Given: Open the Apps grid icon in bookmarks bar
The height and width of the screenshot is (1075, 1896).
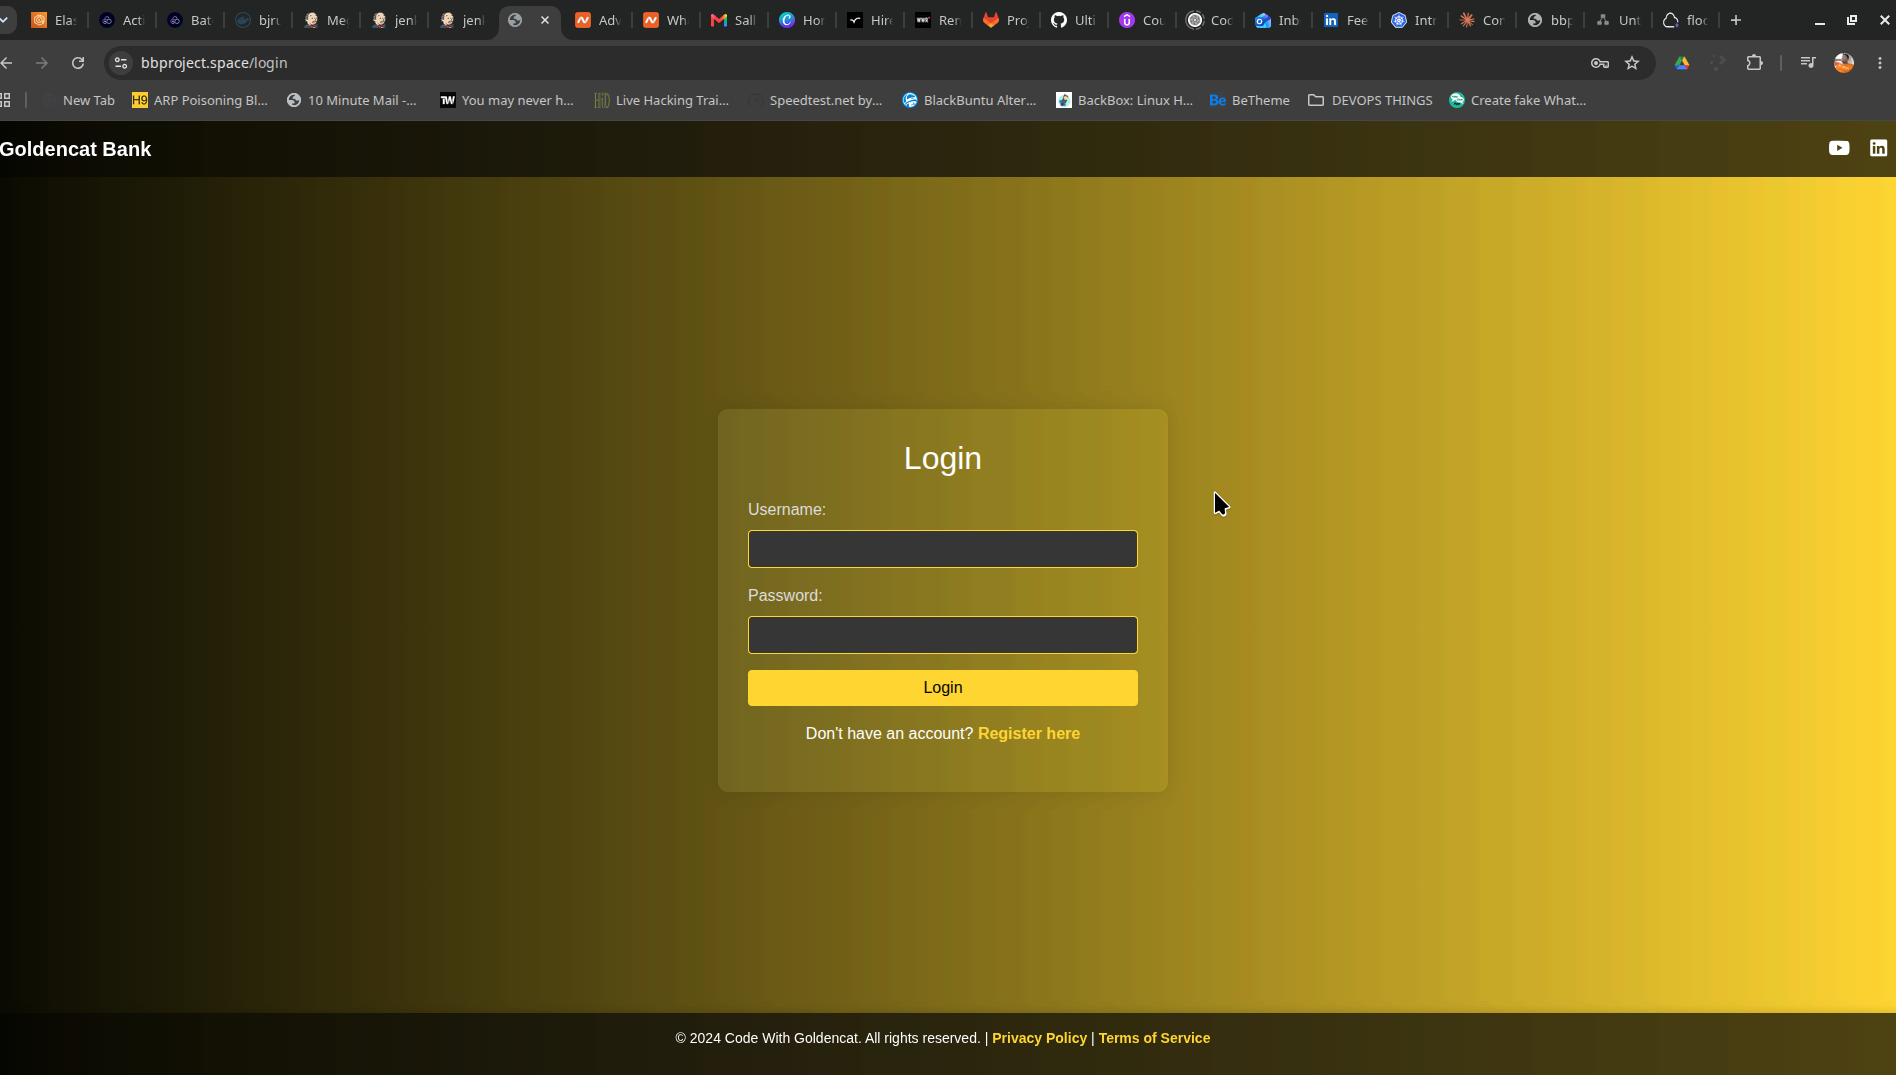Looking at the screenshot, I should 6,100.
